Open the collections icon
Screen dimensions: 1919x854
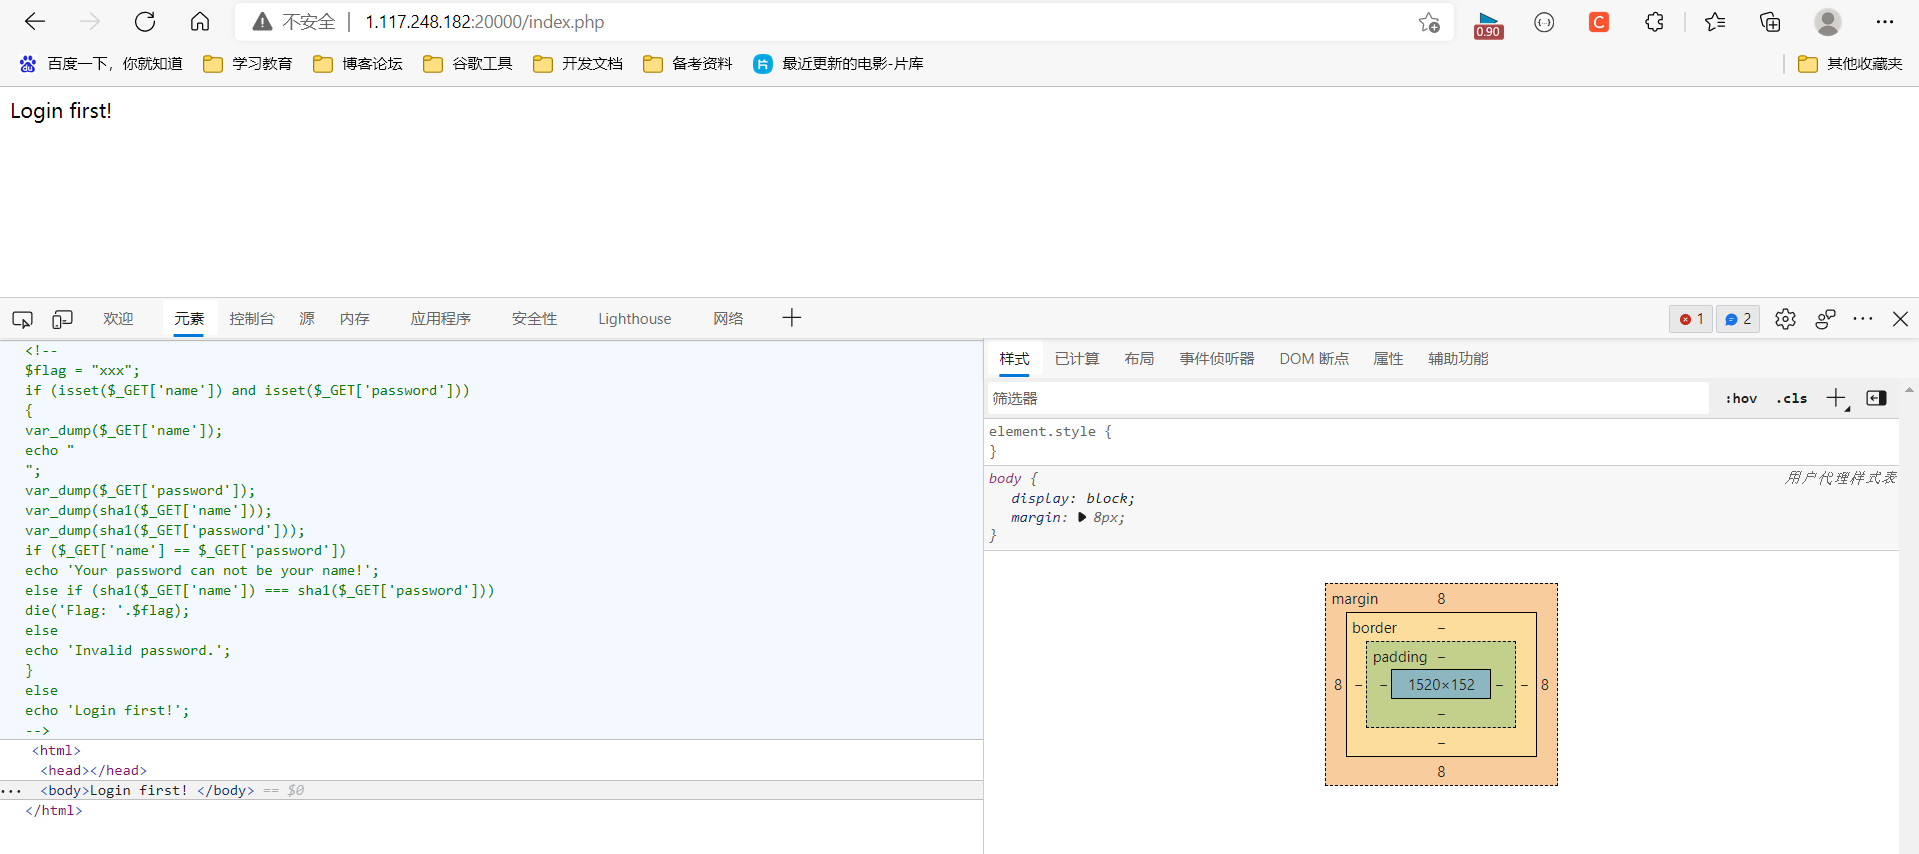1770,22
